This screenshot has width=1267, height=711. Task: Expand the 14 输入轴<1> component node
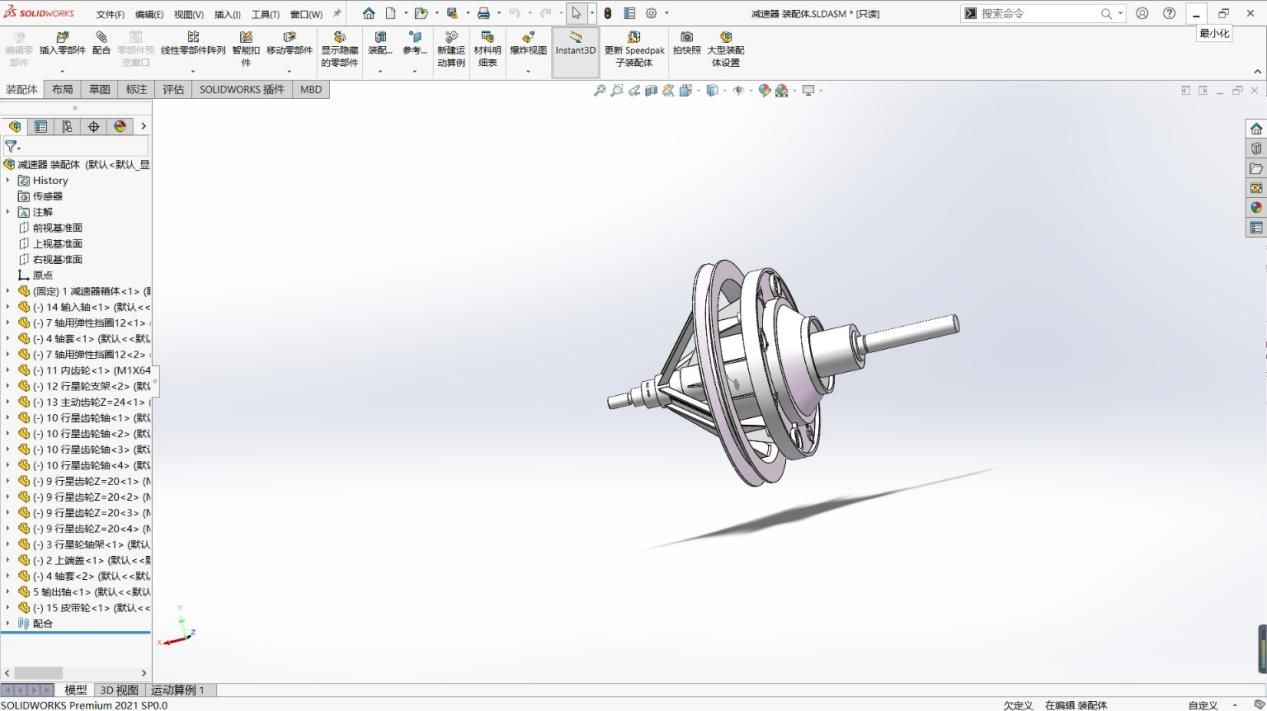click(x=8, y=307)
